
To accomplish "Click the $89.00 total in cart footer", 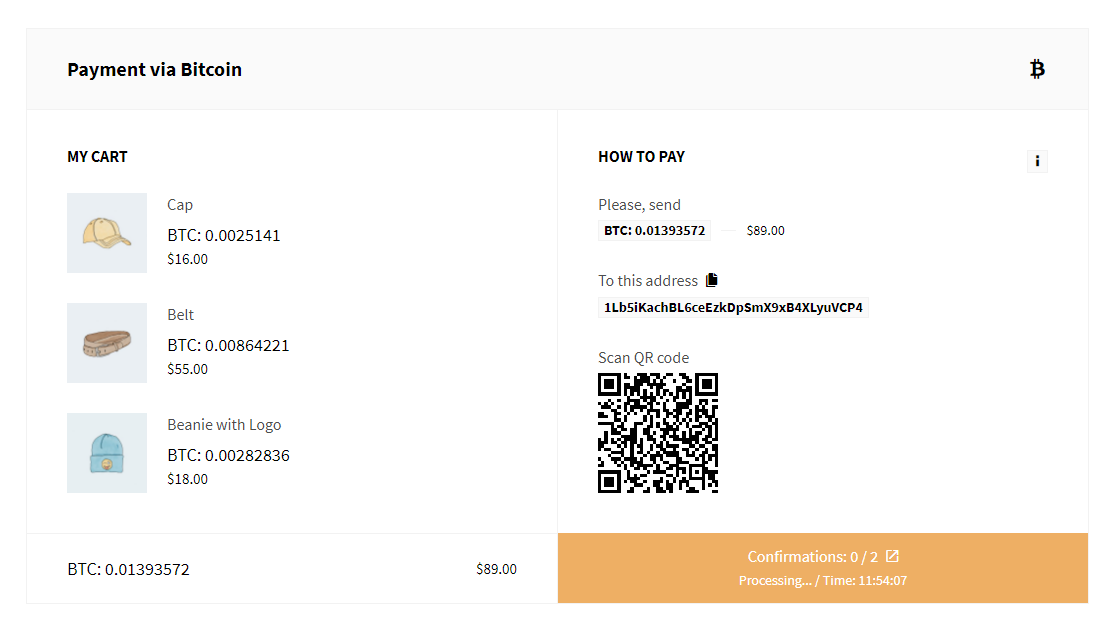I will [x=496, y=569].
